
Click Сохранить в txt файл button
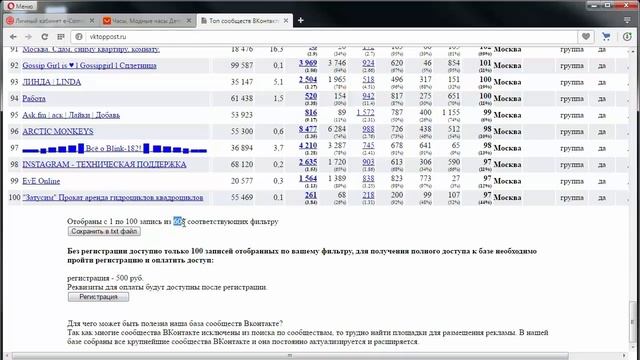pos(104,231)
